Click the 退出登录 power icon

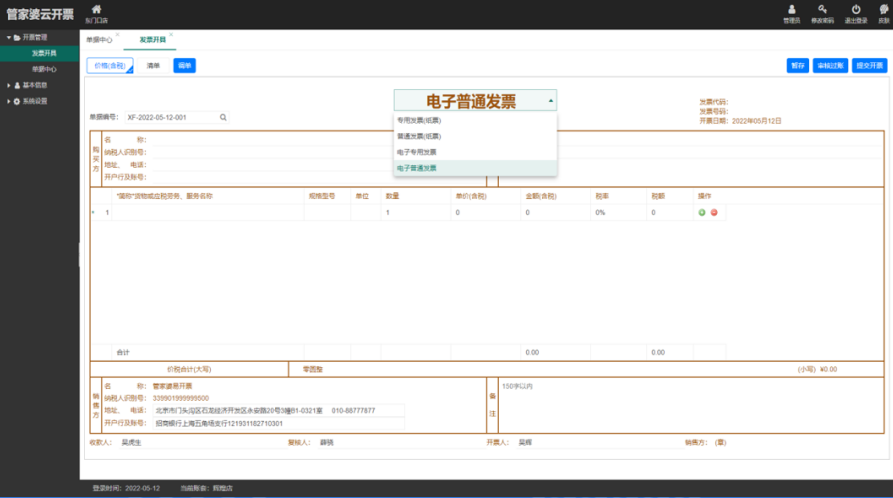click(x=855, y=9)
